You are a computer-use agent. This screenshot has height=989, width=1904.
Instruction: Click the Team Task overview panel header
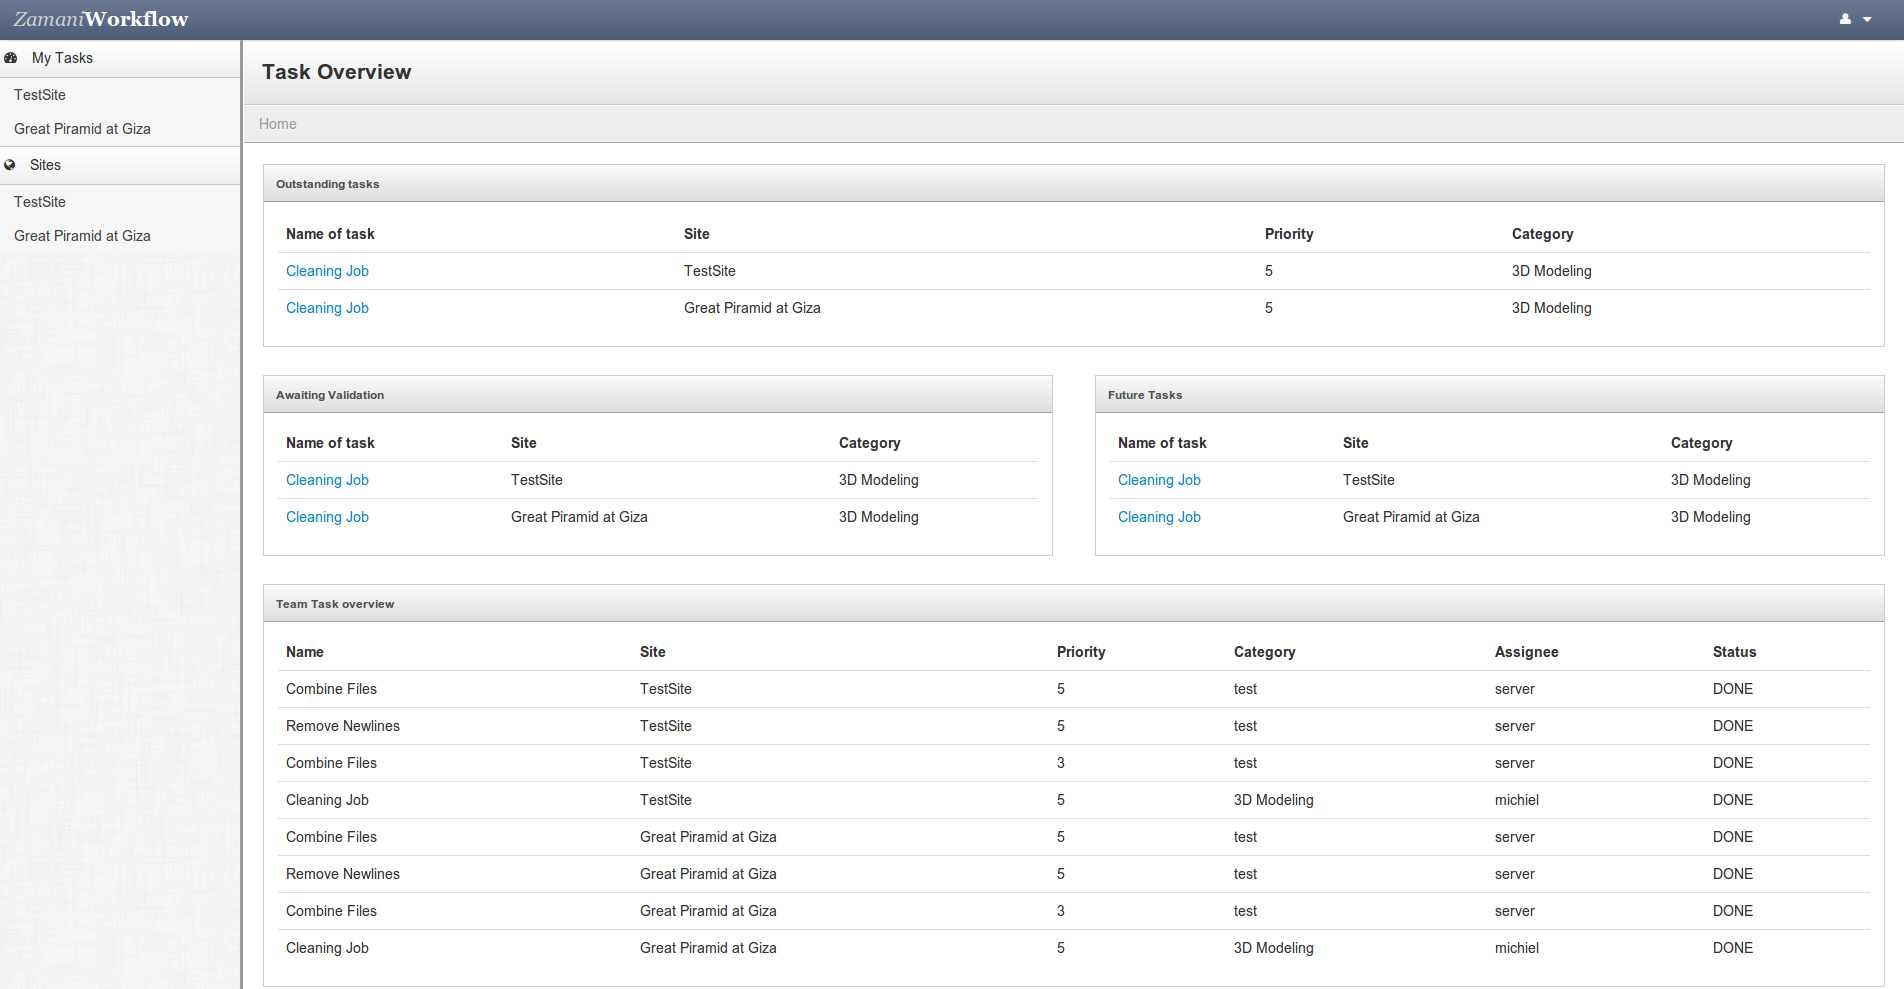pyautogui.click(x=335, y=604)
